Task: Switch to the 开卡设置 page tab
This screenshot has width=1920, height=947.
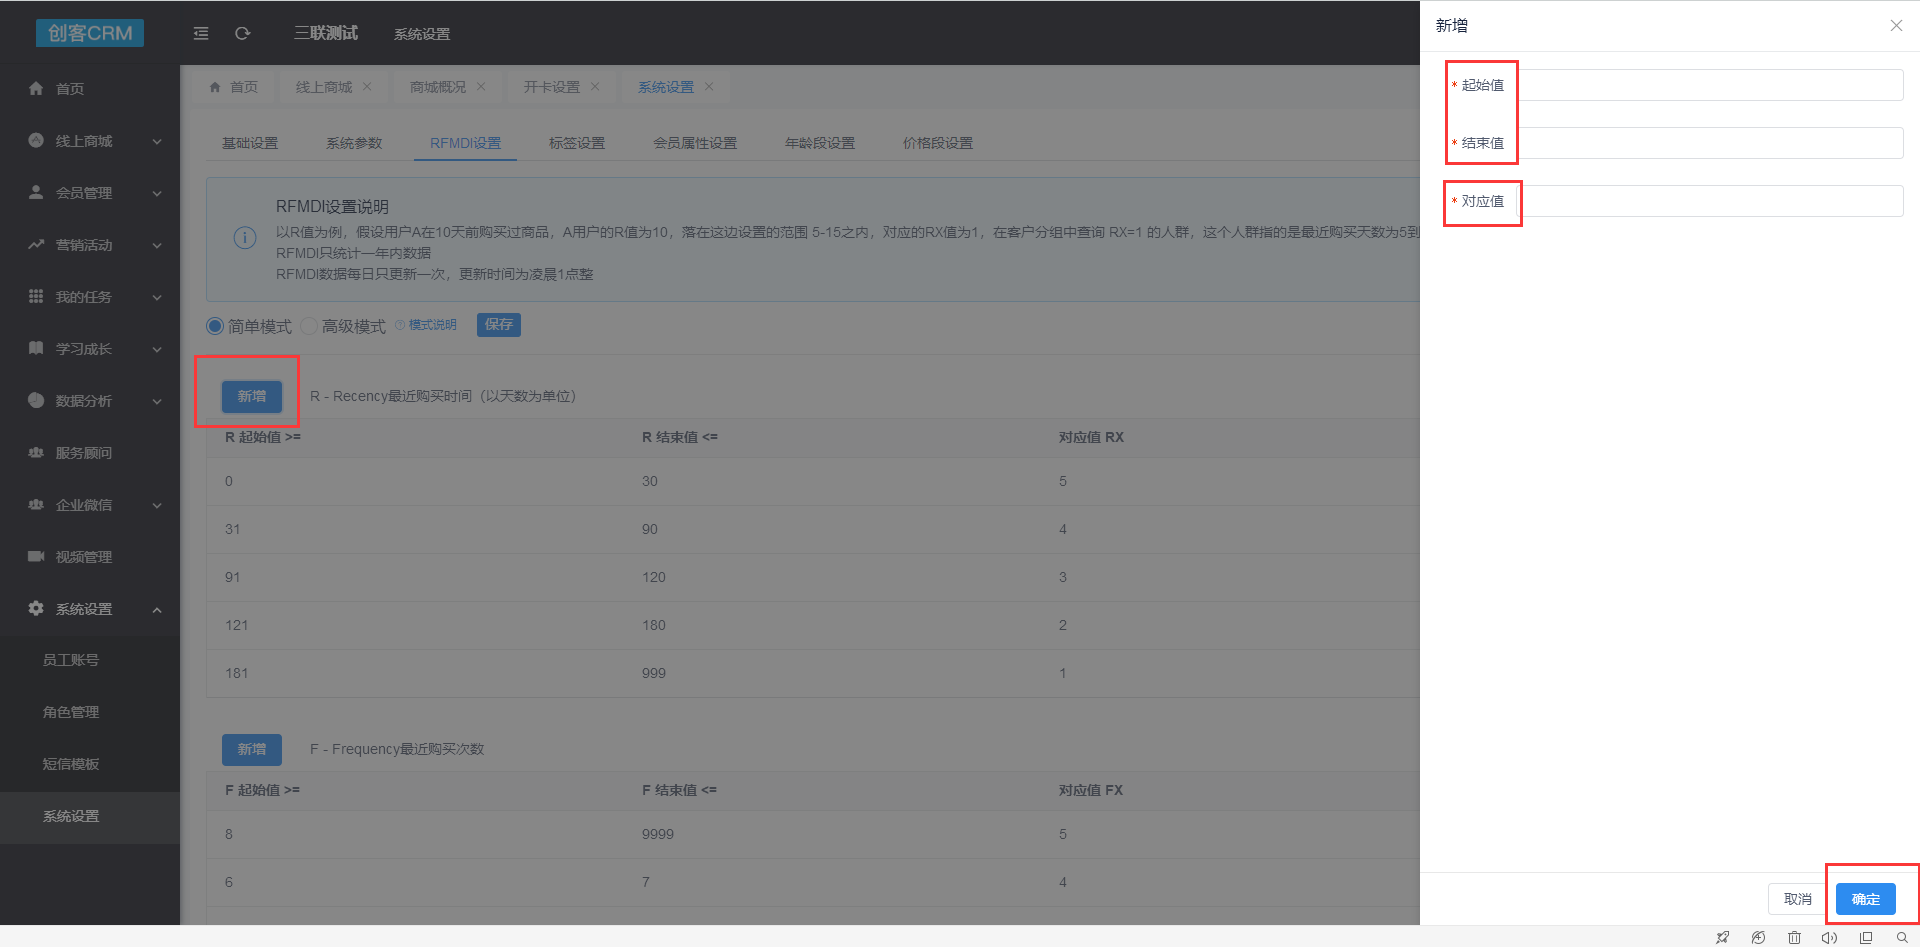Action: pos(552,87)
